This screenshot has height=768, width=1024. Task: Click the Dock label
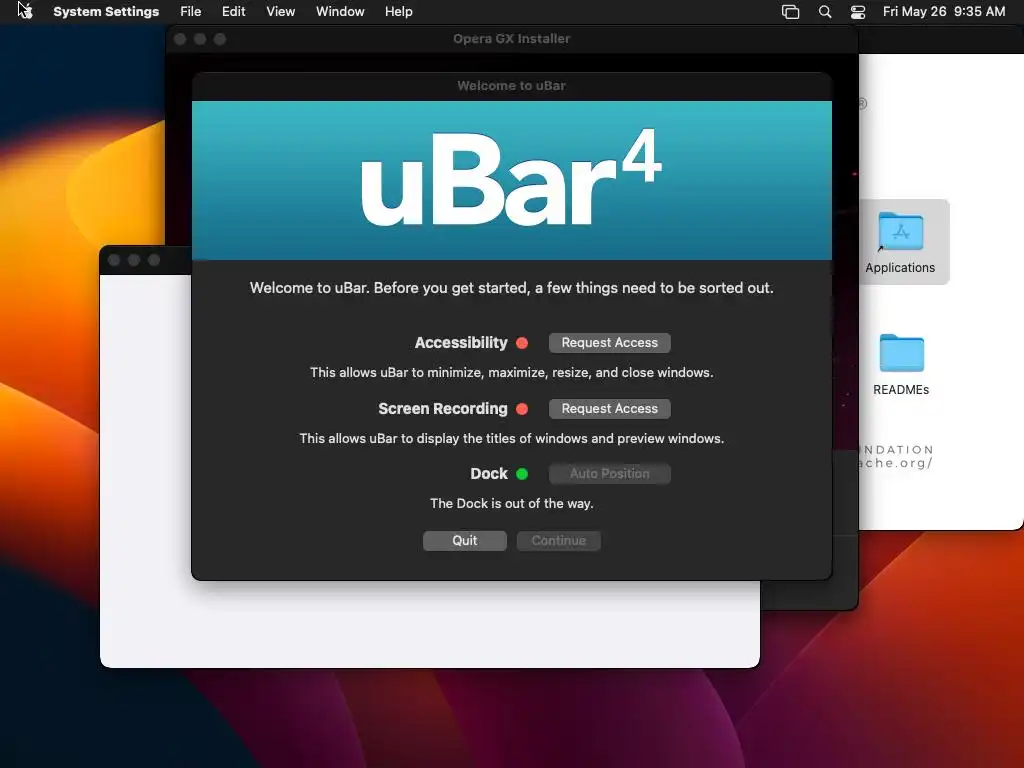click(488, 474)
